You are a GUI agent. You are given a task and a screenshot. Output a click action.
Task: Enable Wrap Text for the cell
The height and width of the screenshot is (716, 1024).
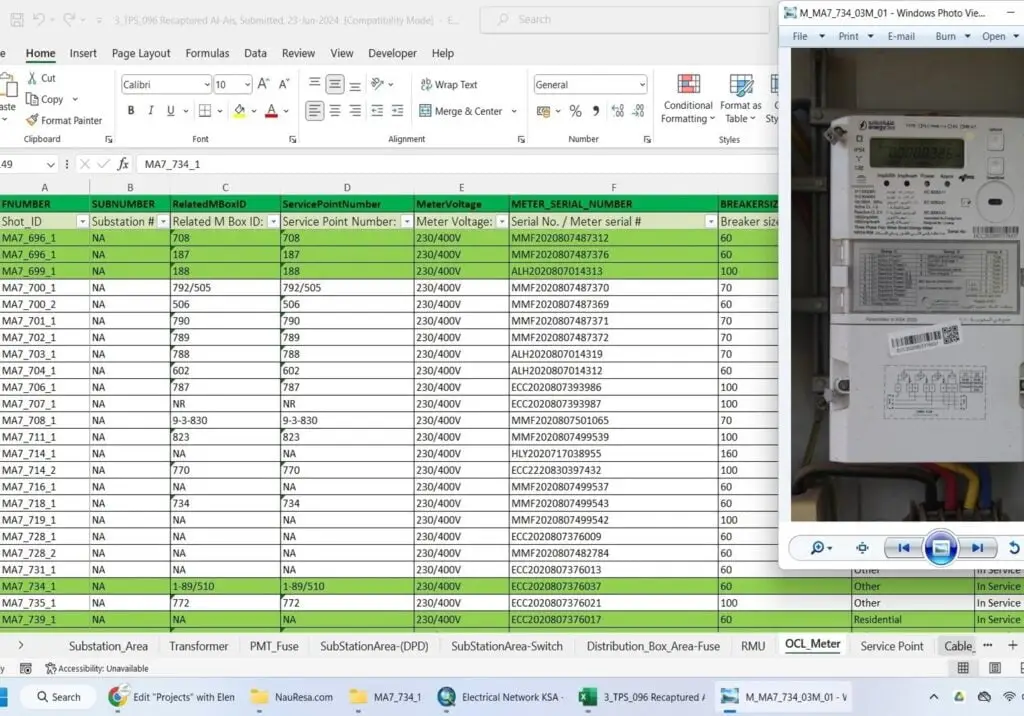coord(448,85)
